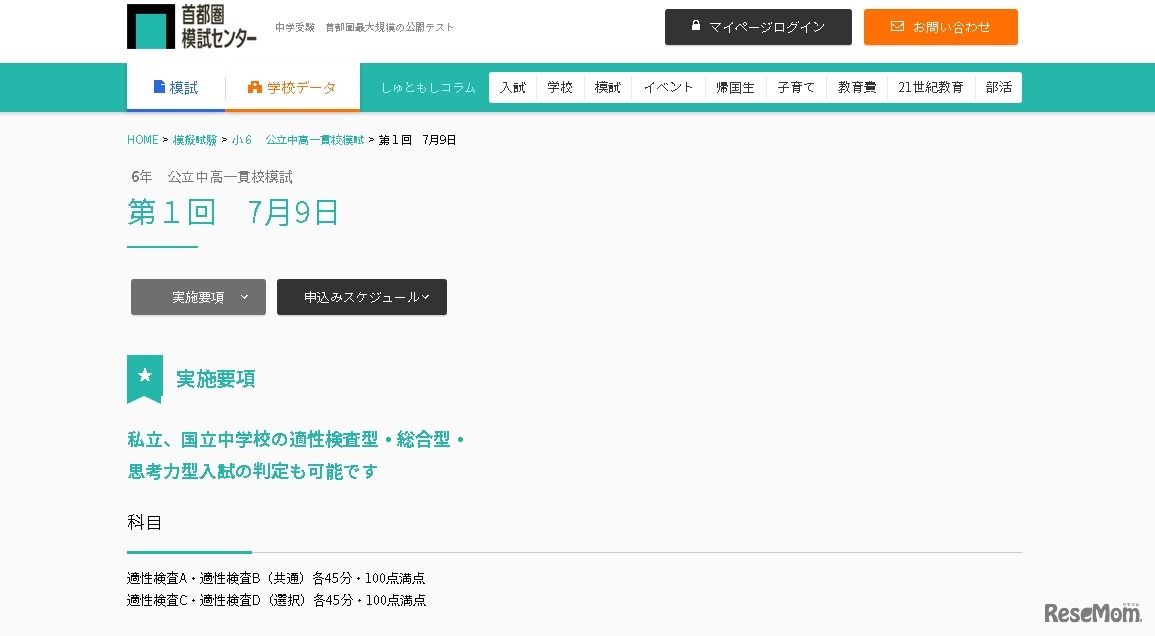
Task: Open マイページログイン button
Action: (758, 27)
